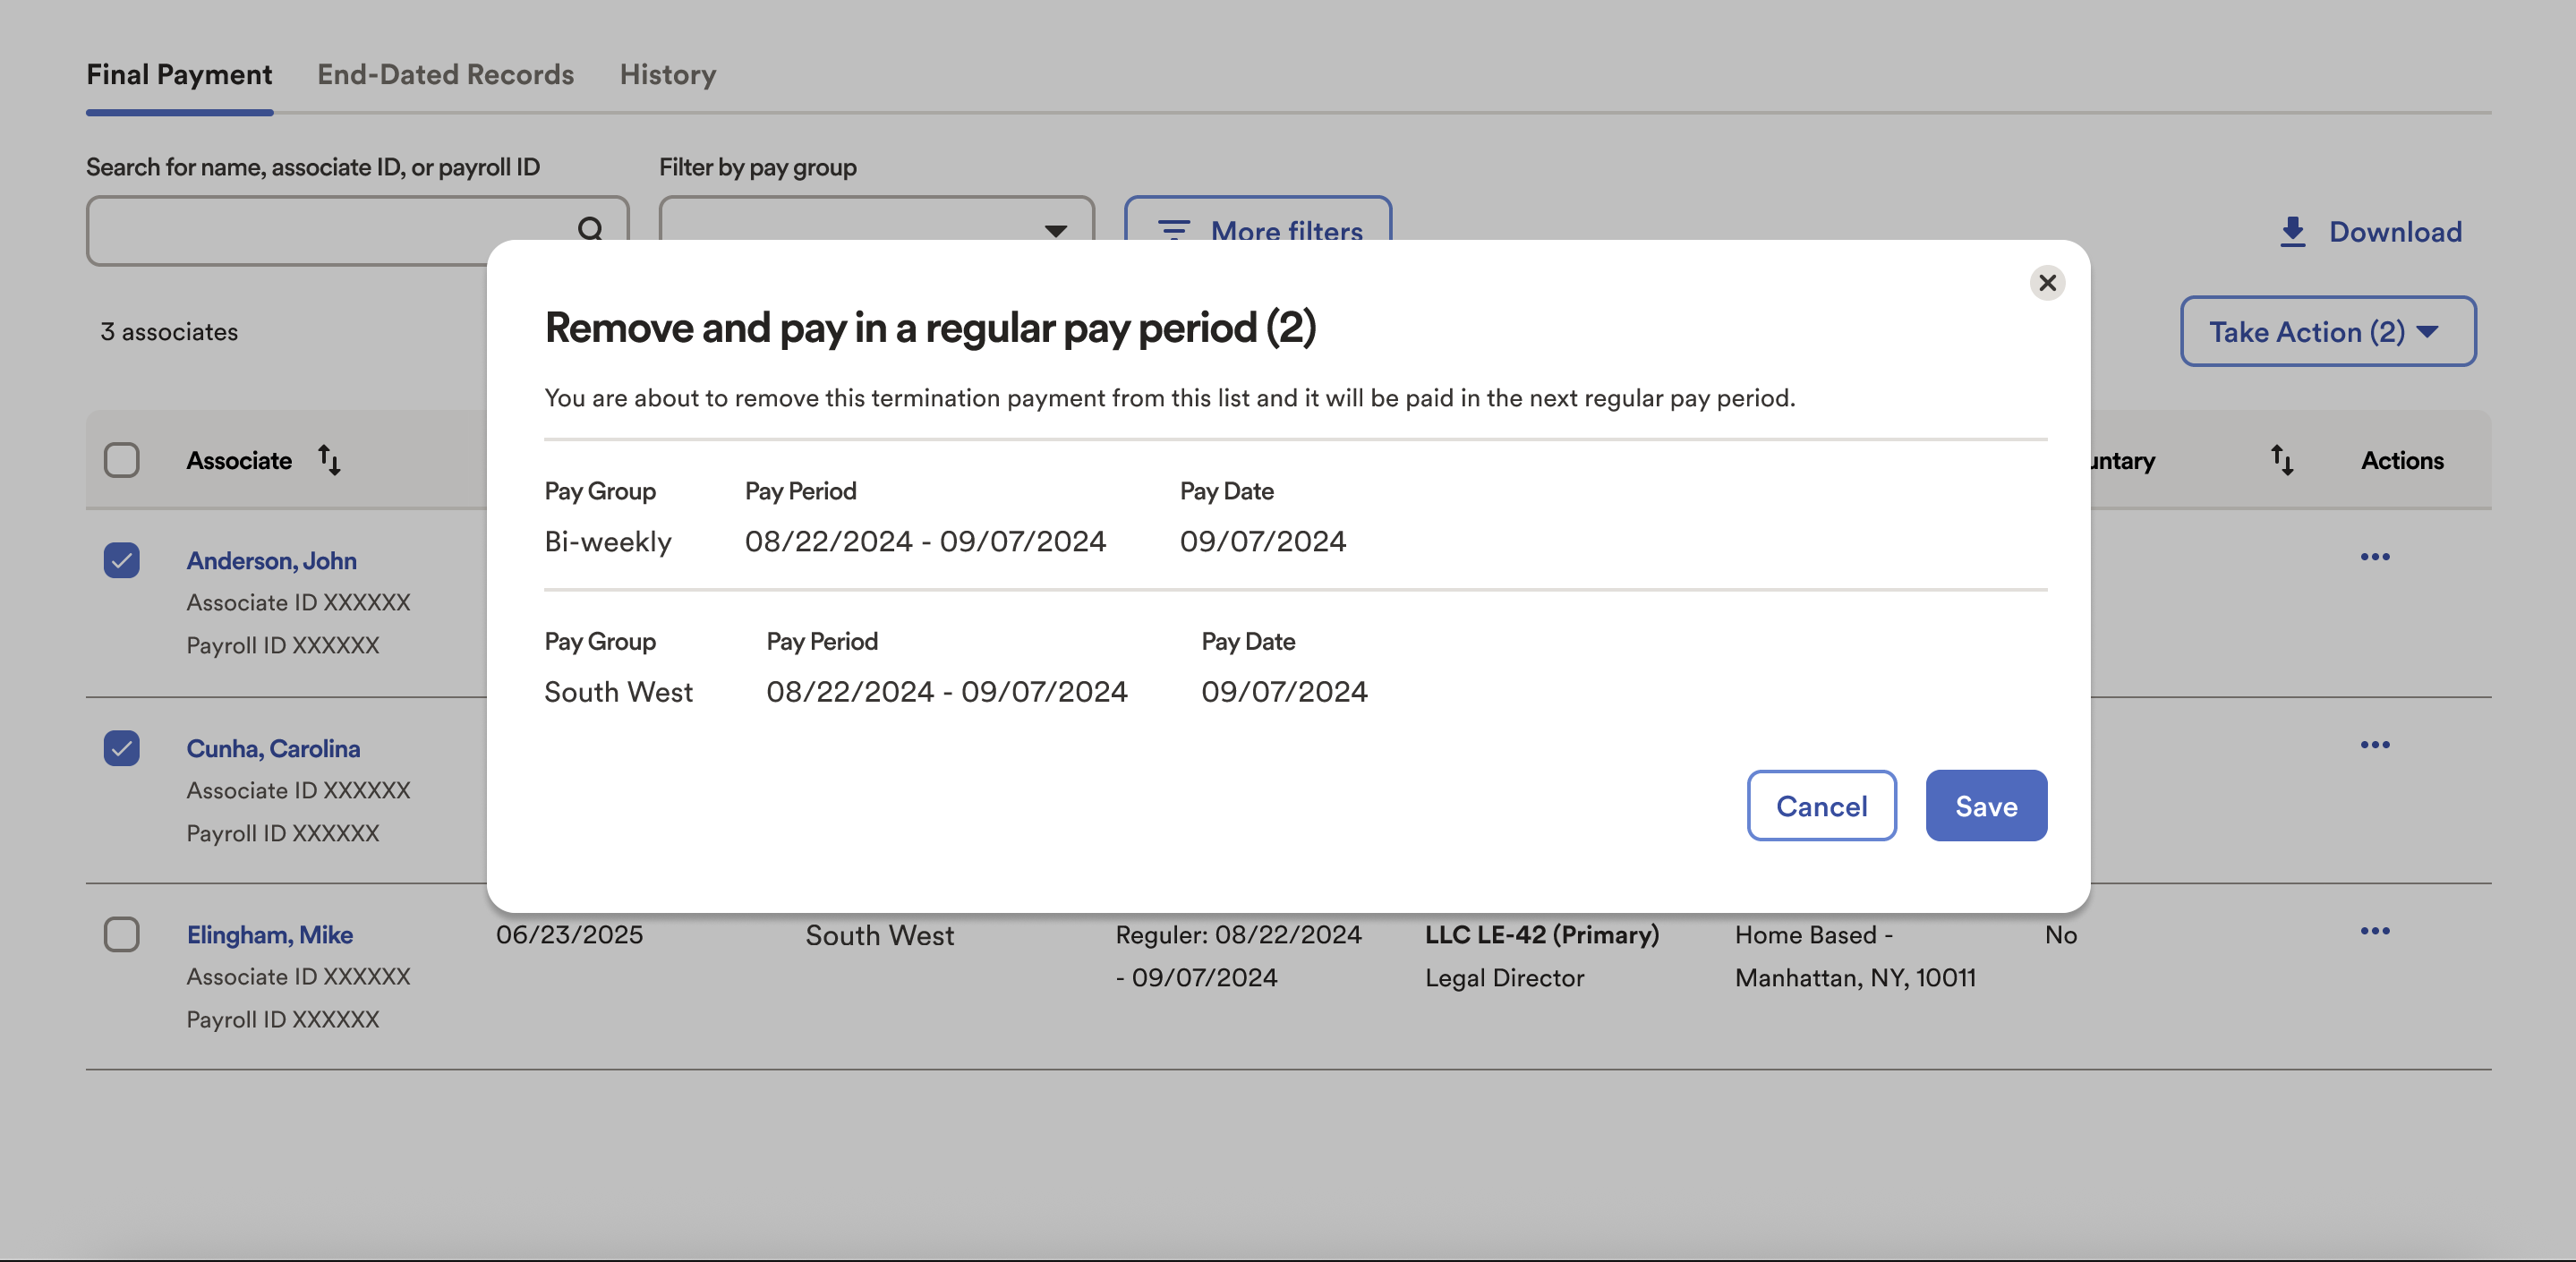Open the More filters panel
Image resolution: width=2576 pixels, height=1262 pixels.
pos(1257,231)
